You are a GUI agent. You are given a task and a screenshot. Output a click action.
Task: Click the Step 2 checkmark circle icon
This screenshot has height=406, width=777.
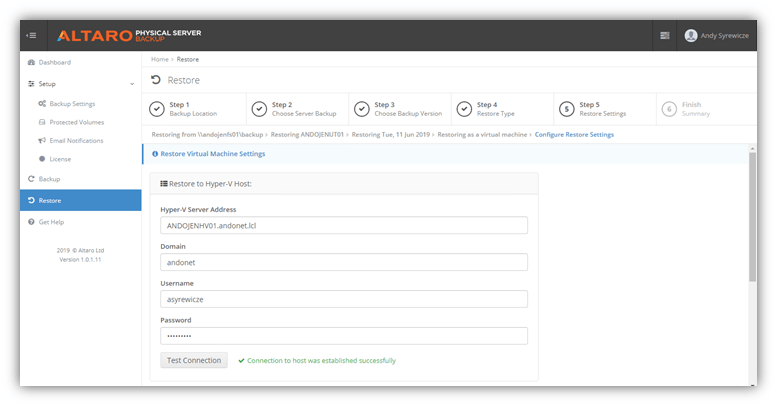tap(259, 109)
